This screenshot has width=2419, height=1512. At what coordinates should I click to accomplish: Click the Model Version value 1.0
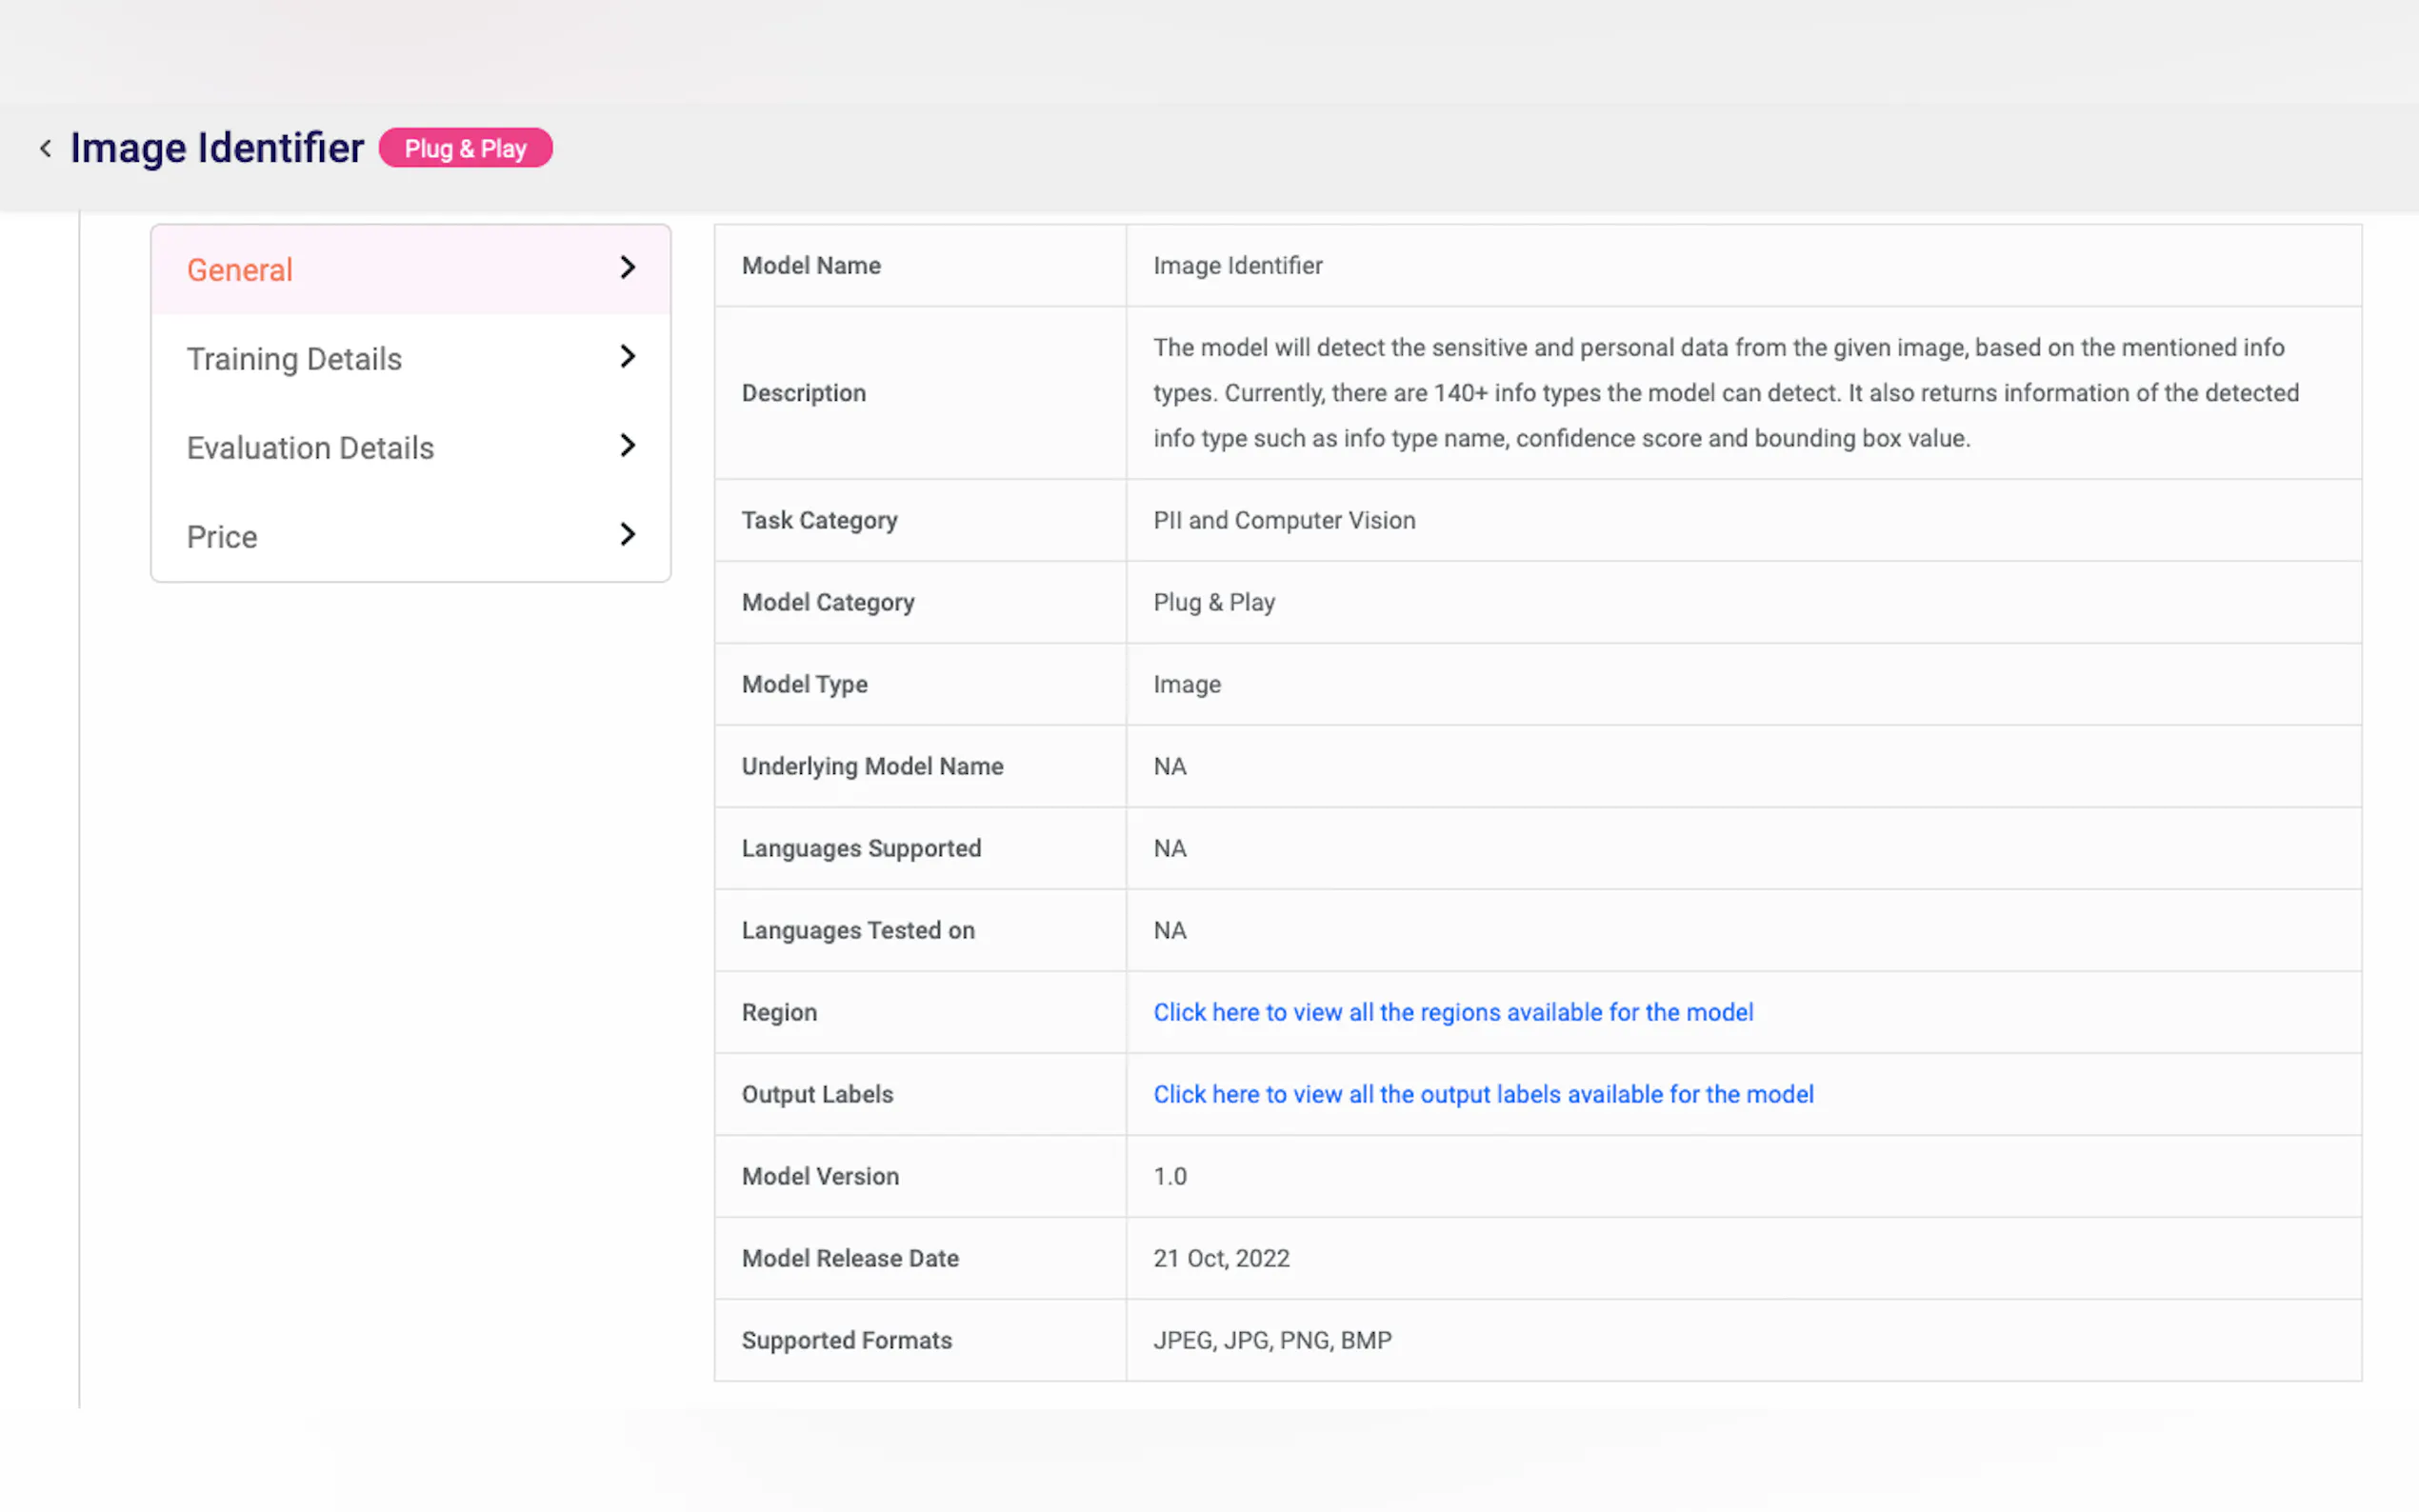click(1169, 1176)
